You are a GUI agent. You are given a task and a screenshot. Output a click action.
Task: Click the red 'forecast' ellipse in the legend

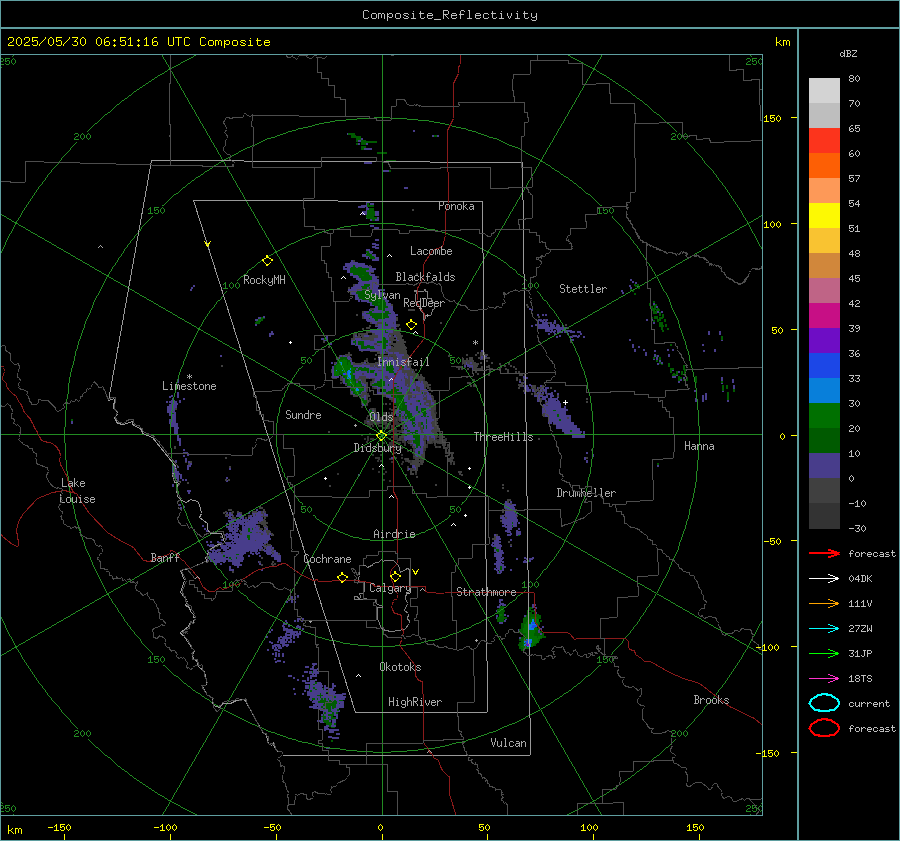pos(824,728)
